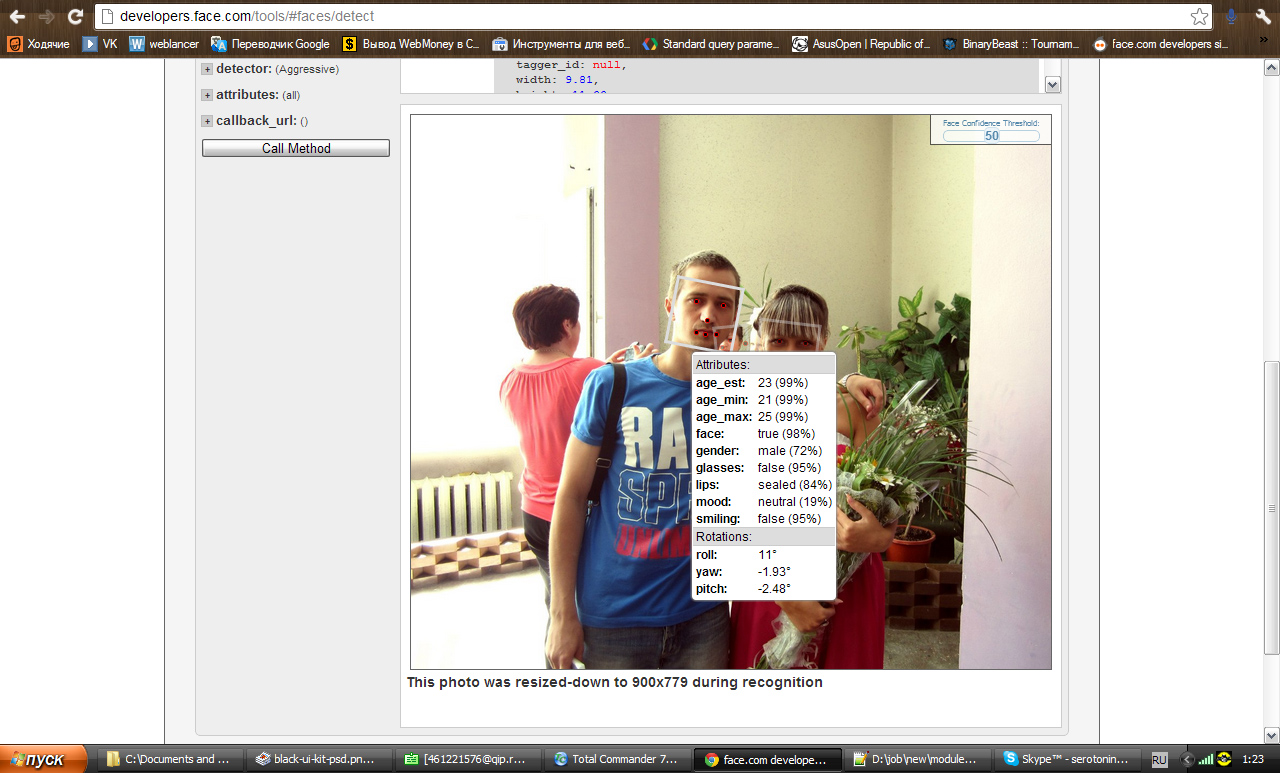Open BinaryBeast Tournament bookmark
This screenshot has height=773, width=1280.
click(1012, 44)
